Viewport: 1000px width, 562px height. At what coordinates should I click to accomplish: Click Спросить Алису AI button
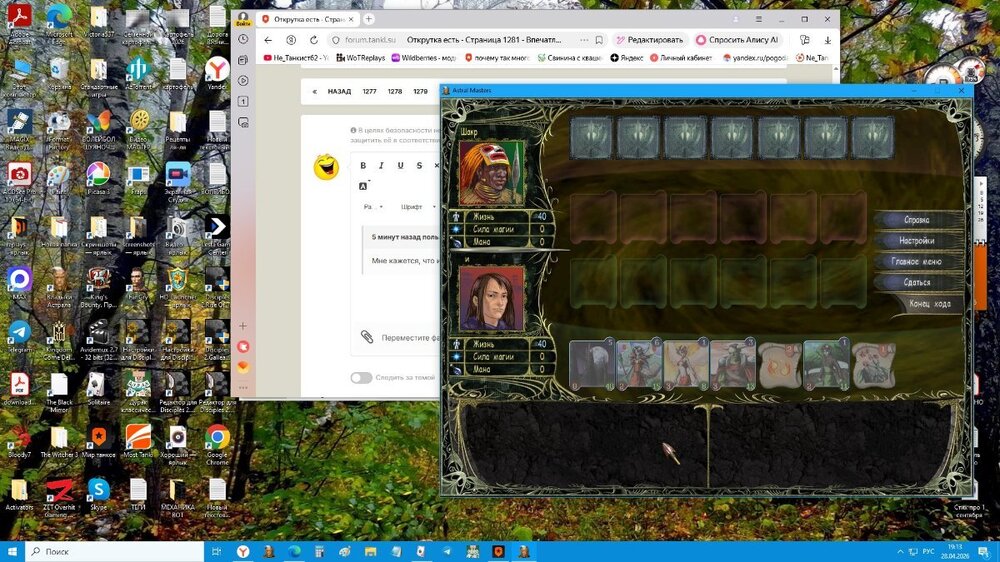coord(738,40)
